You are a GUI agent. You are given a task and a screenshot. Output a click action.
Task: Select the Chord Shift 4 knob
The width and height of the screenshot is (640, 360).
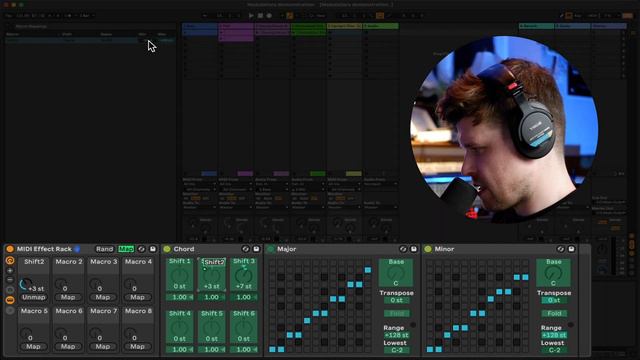180,328
